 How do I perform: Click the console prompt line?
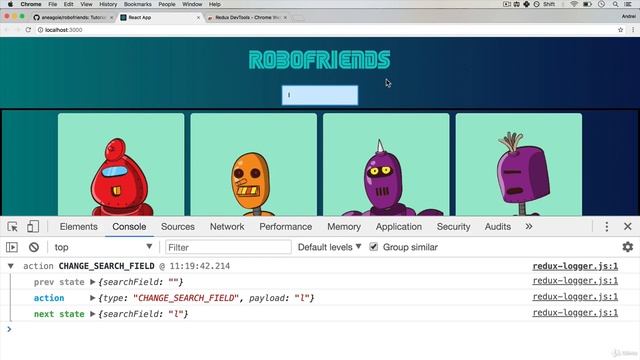pos(320,329)
